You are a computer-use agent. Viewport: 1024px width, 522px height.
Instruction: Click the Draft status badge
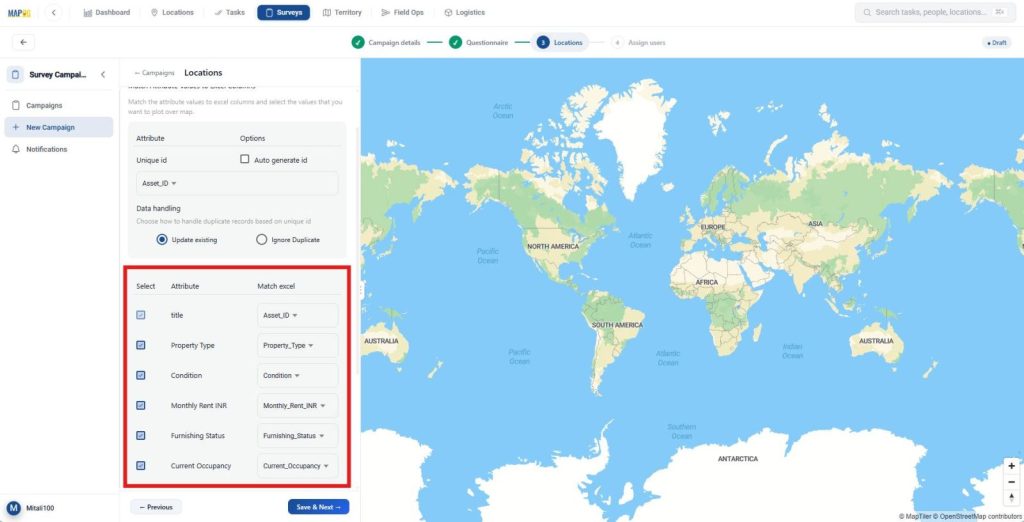(997, 42)
